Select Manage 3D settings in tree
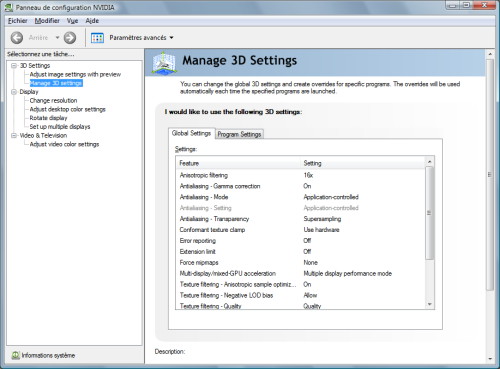The image size is (500, 369). coord(56,83)
